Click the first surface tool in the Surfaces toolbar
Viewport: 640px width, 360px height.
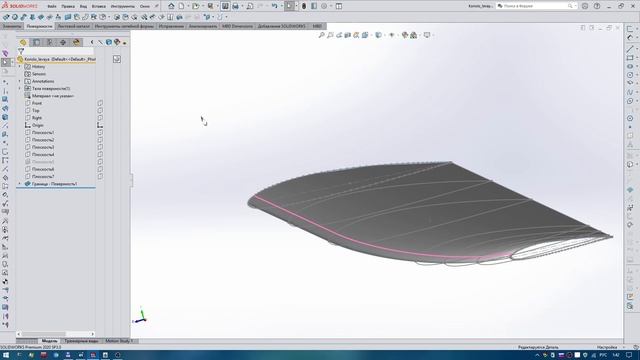click(6, 17)
